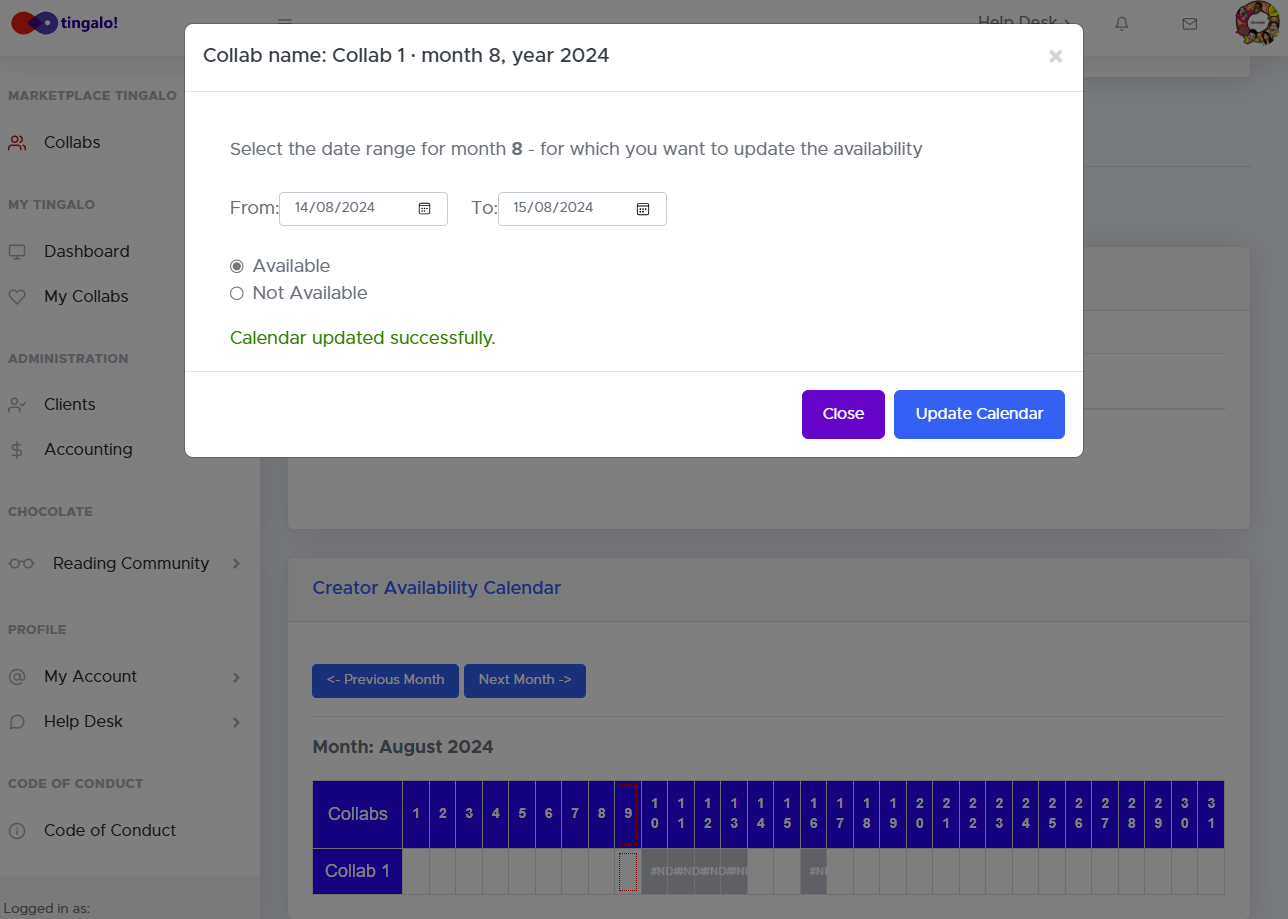The image size is (1288, 919).
Task: Click the Next Month button
Action: coord(524,680)
